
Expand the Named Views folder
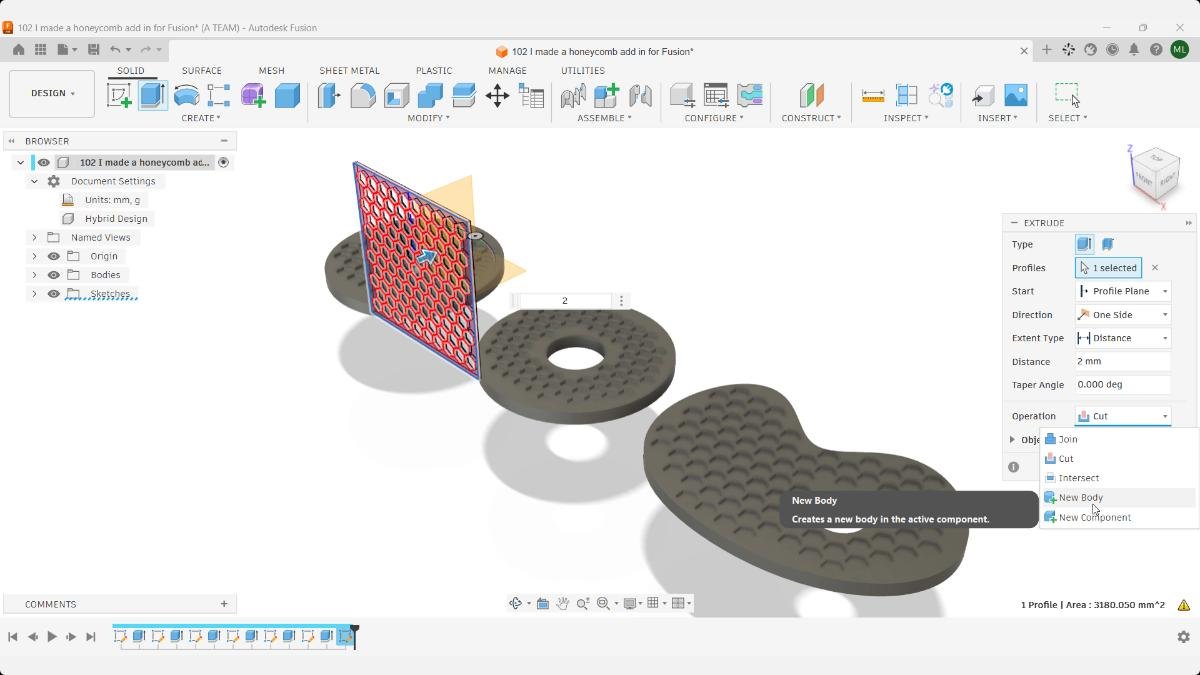pos(34,237)
